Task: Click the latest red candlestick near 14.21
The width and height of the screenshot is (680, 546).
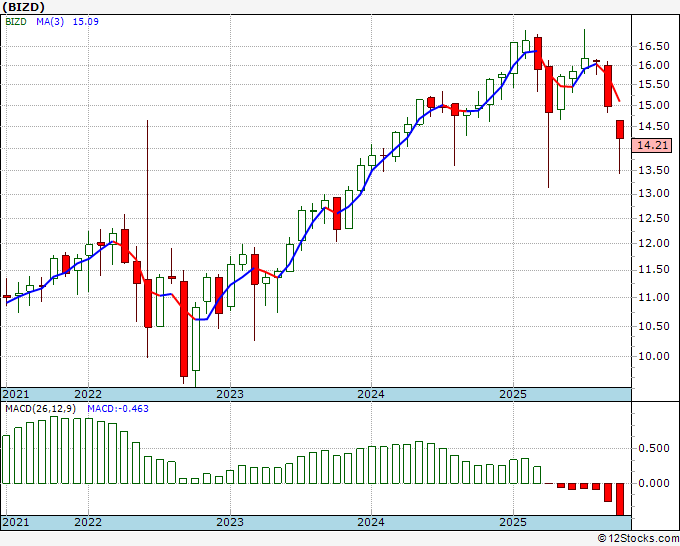Action: (620, 130)
